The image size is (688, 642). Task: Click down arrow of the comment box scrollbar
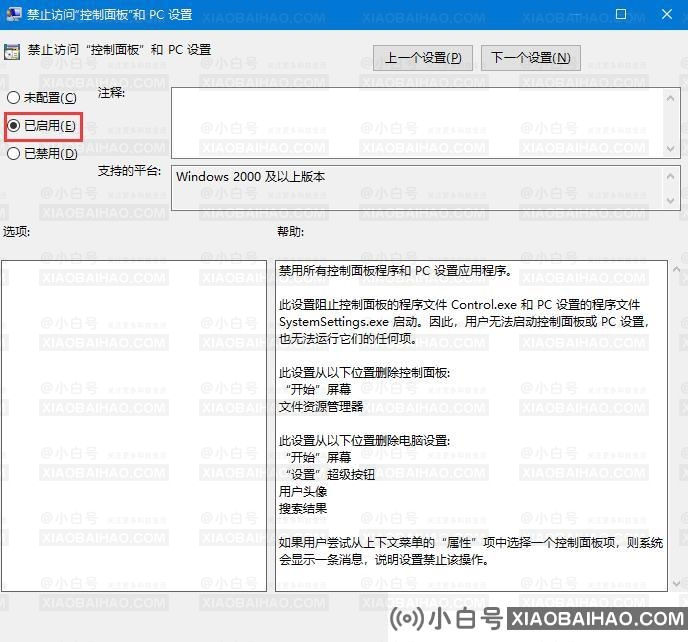[x=670, y=148]
